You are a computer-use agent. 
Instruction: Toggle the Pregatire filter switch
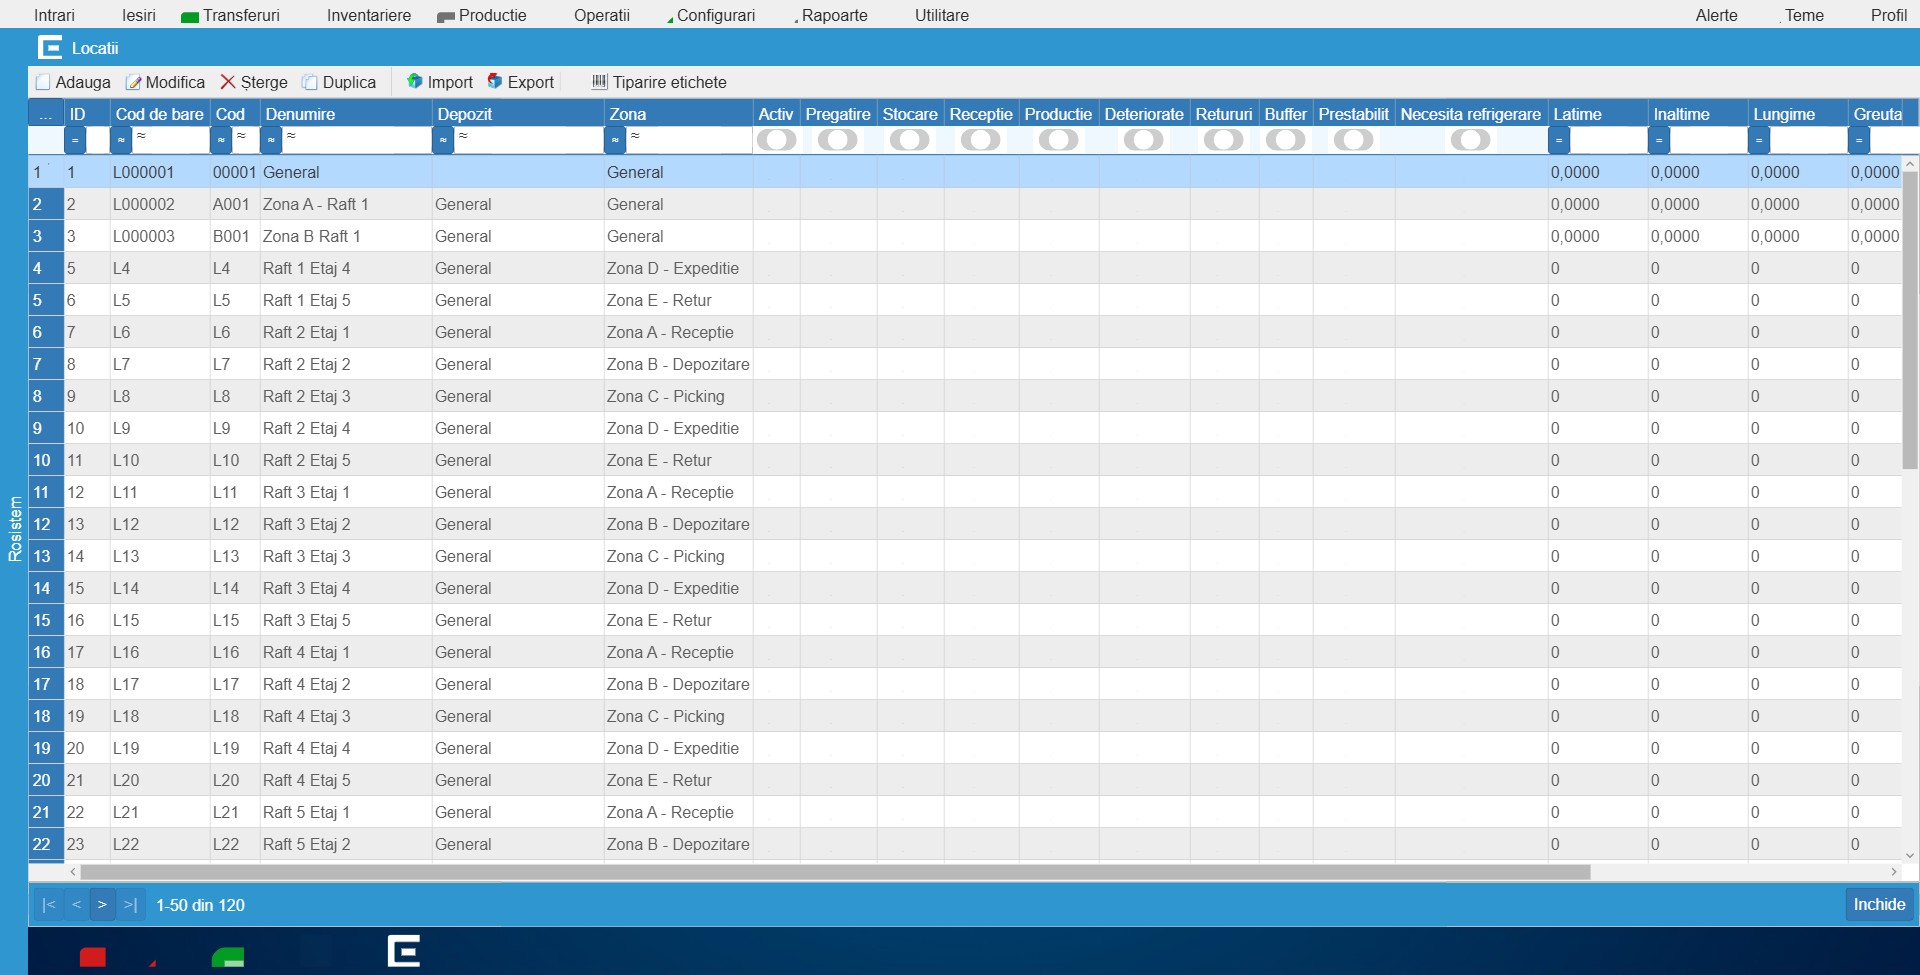pos(838,140)
